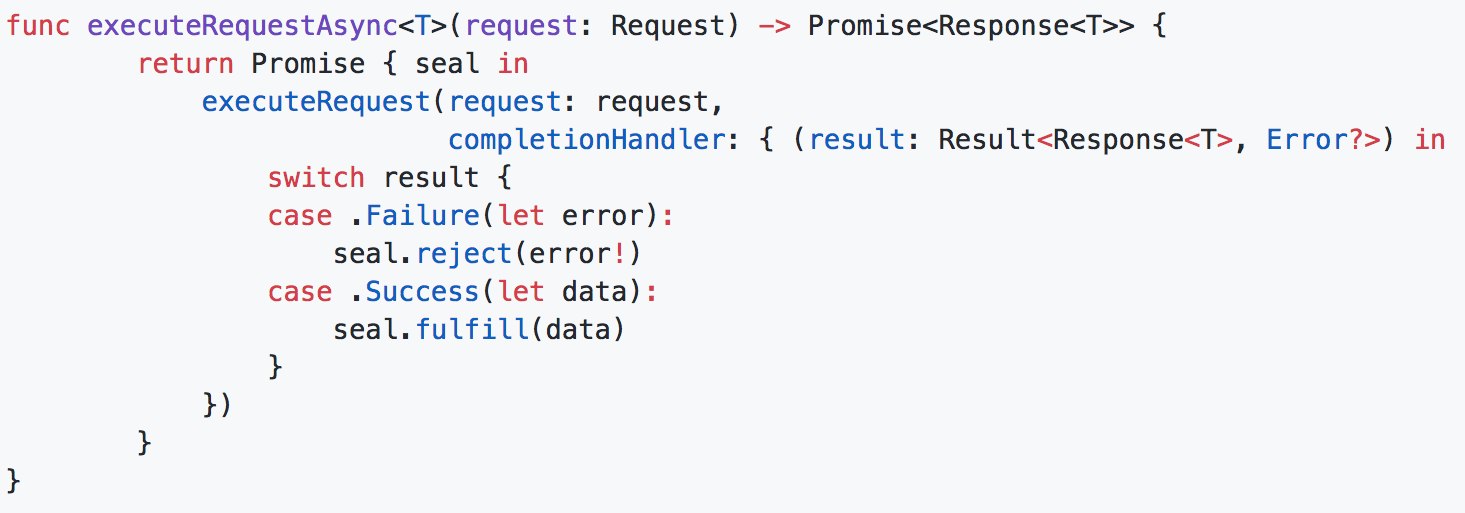Click the closing }) line
This screenshot has width=1465, height=513.
(x=217, y=406)
